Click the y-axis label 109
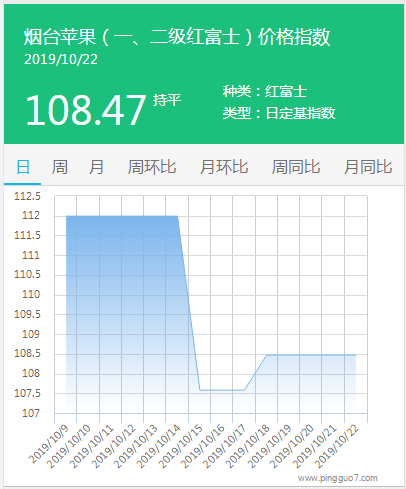406x489 pixels. pyautogui.click(x=31, y=334)
